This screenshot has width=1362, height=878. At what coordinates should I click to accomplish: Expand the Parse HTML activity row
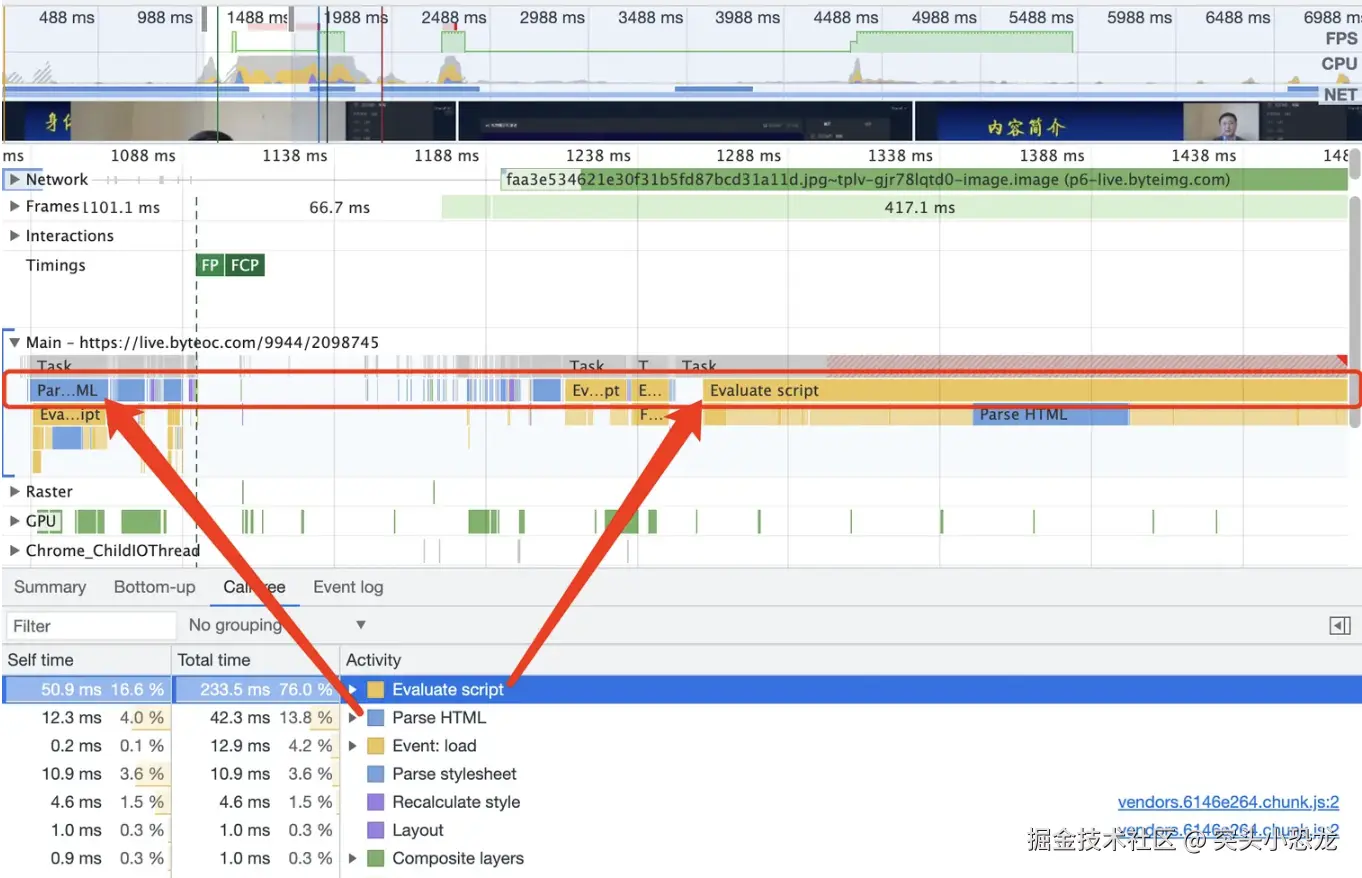(353, 718)
